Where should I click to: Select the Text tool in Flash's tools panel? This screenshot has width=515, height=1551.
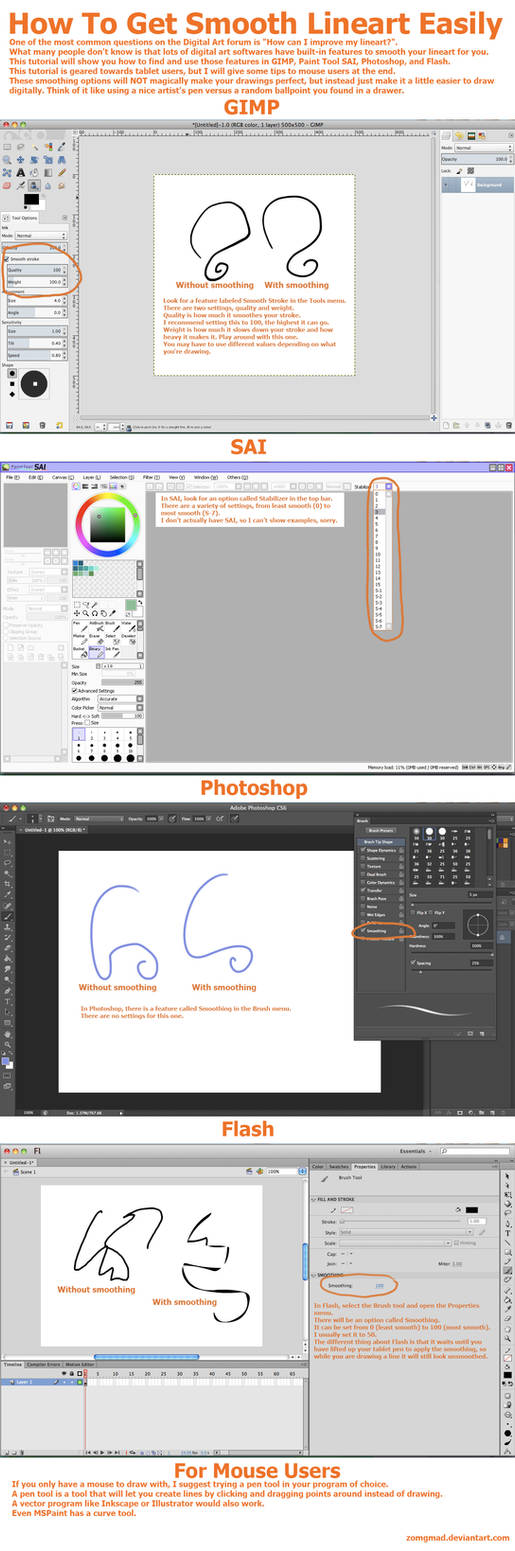tap(508, 1233)
